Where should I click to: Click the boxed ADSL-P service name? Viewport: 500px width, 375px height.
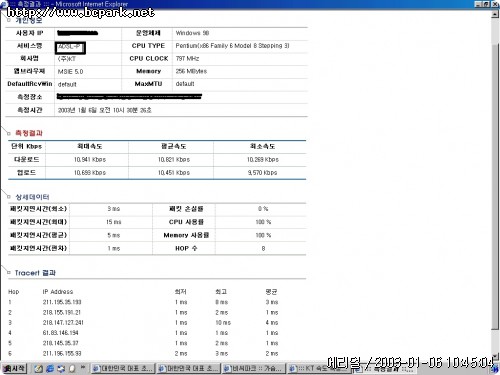pyautogui.click(x=70, y=48)
